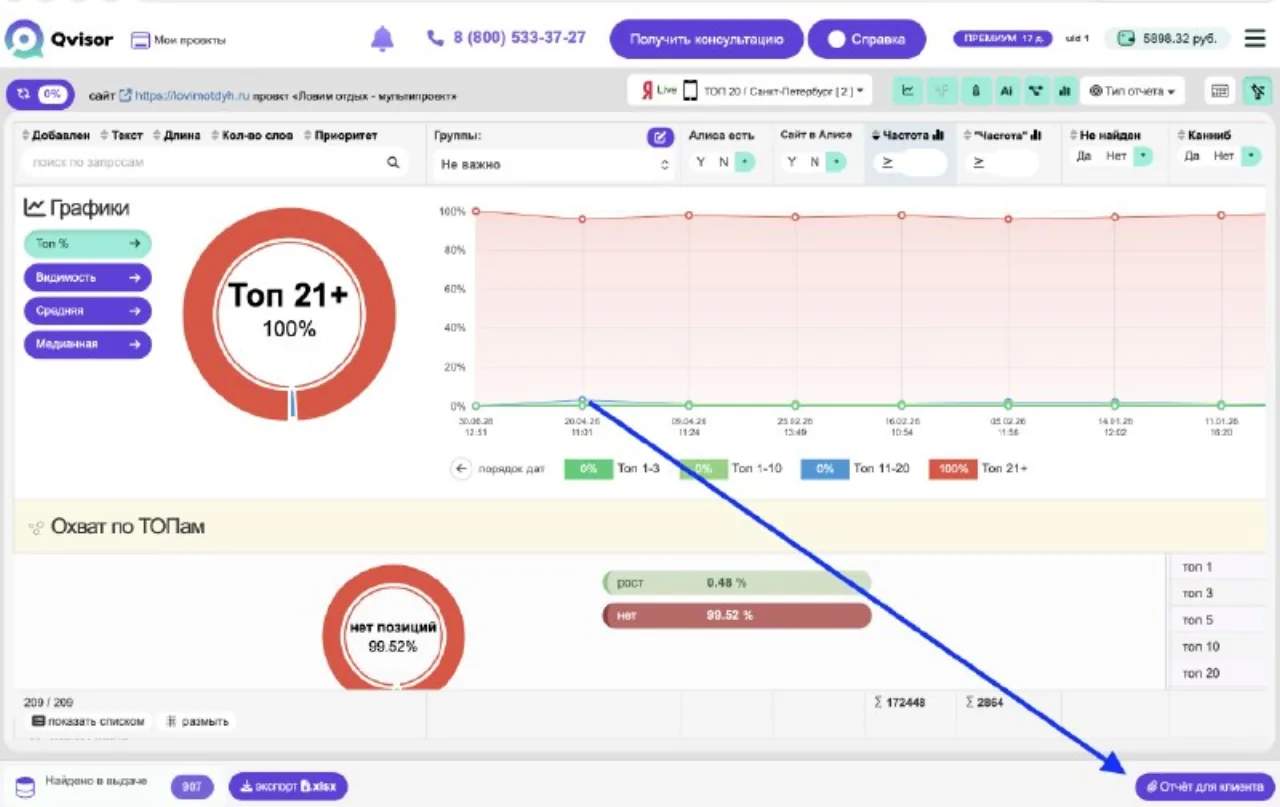Select Y under Алиса есть
The height and width of the screenshot is (807, 1280).
click(x=700, y=161)
